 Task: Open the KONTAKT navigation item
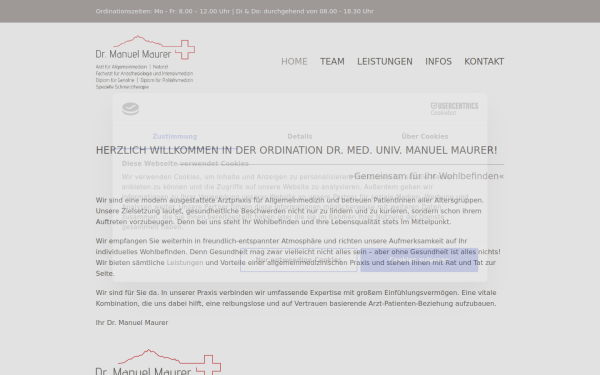484,62
